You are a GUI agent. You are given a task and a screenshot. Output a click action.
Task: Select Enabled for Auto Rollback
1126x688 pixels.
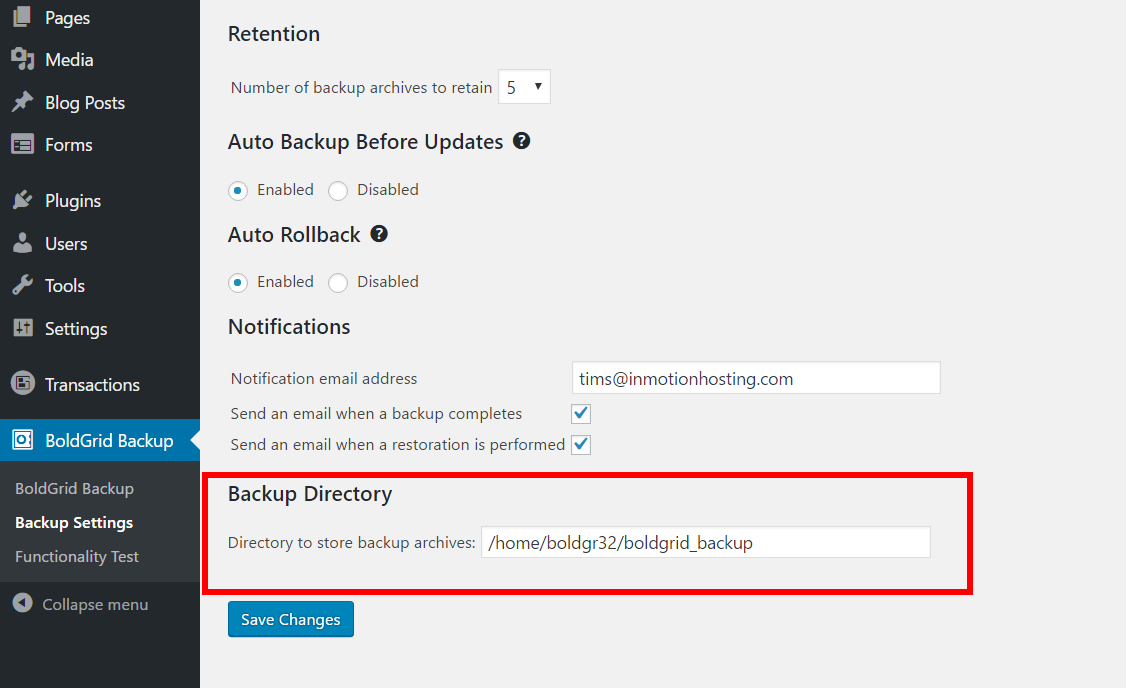click(238, 282)
